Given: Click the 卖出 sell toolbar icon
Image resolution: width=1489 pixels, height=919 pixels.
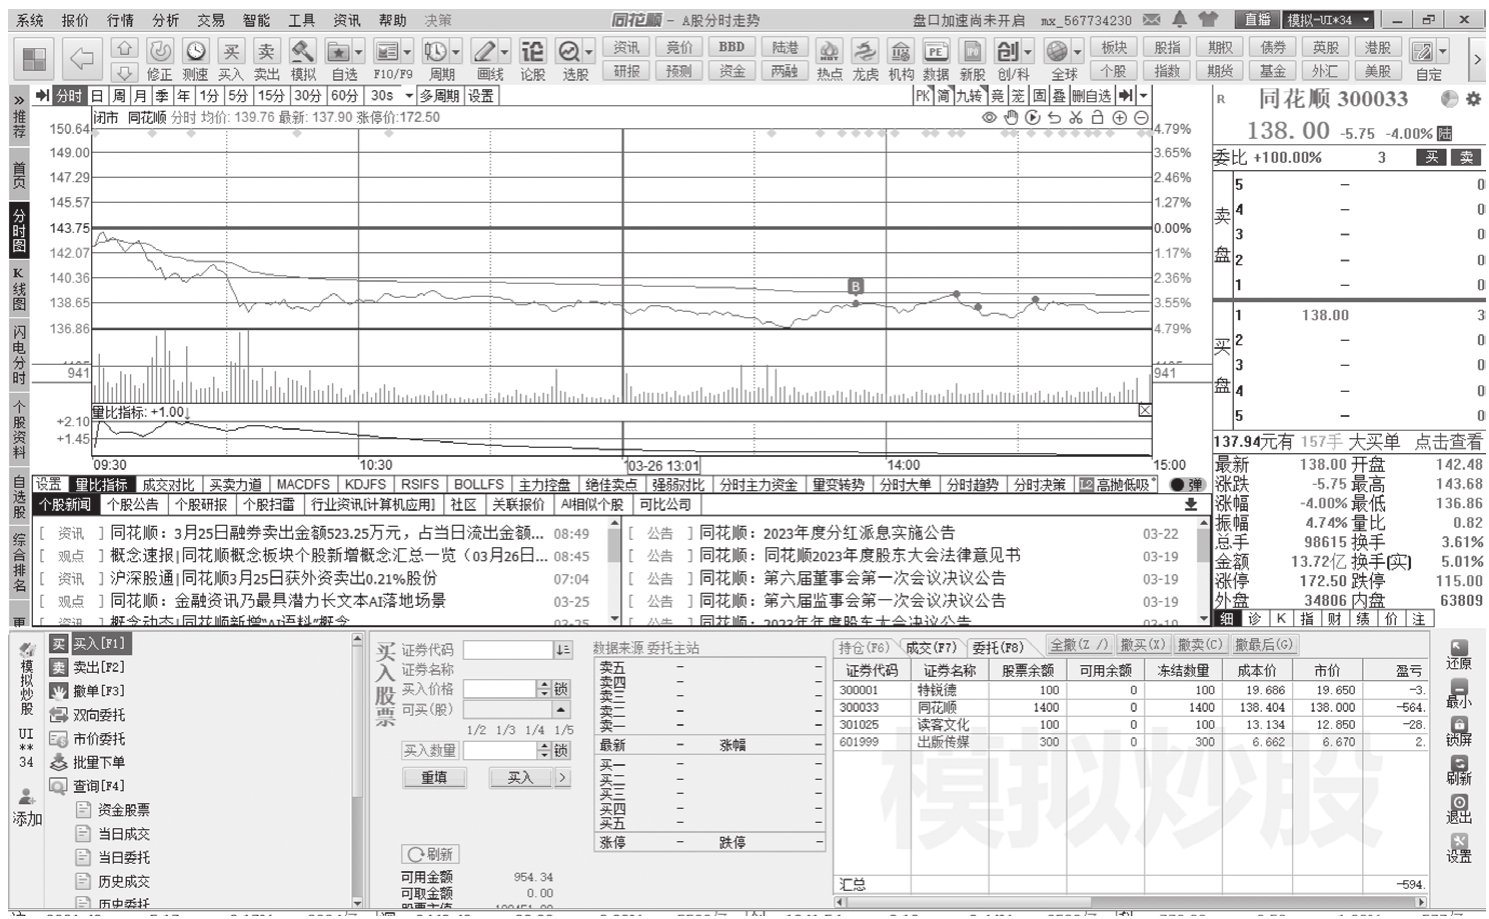Looking at the screenshot, I should tap(267, 51).
